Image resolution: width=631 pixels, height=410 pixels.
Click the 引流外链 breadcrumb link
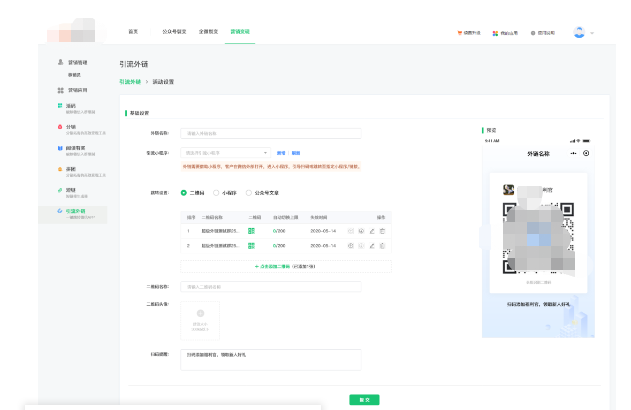(130, 81)
